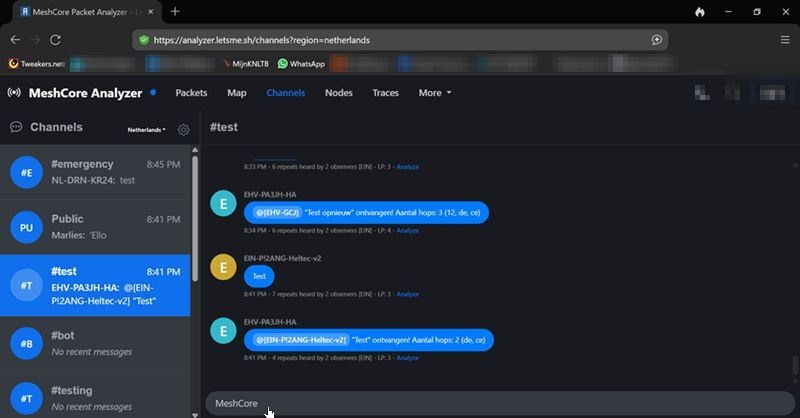Open the Map page
This screenshot has width=800, height=418.
[x=237, y=93]
